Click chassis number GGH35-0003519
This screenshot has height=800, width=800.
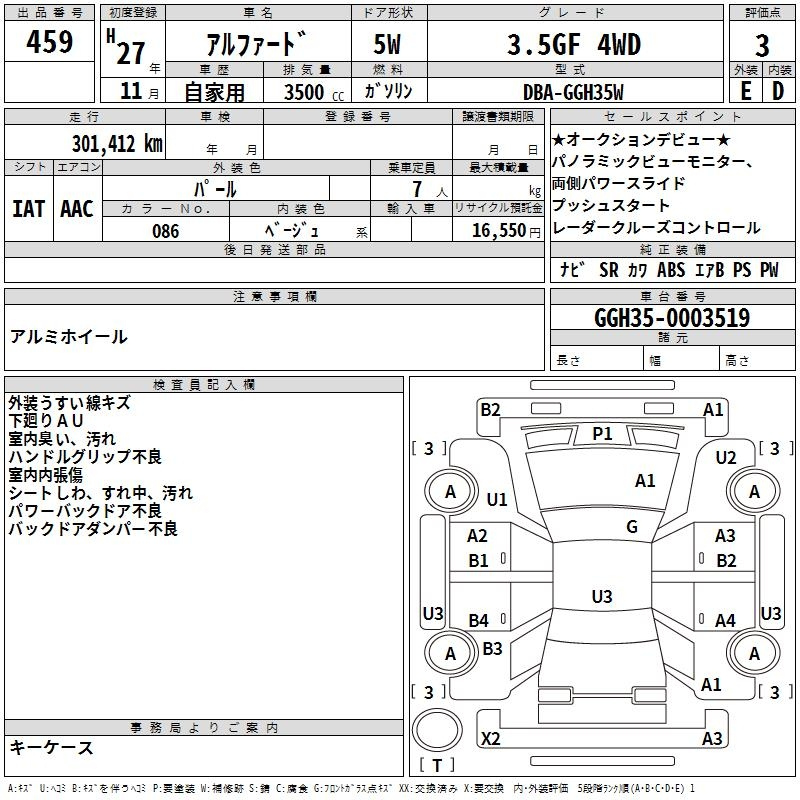[x=672, y=317]
